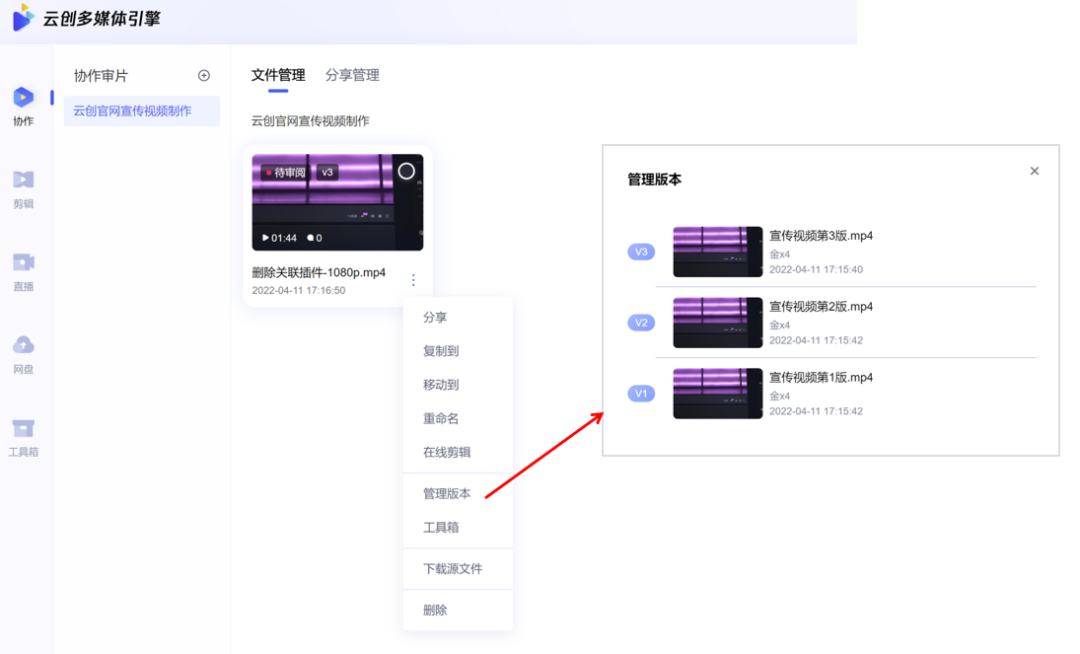This screenshot has width=1080, height=654.
Task: Click the plus icon beside 协作审片
Action: coord(204,76)
